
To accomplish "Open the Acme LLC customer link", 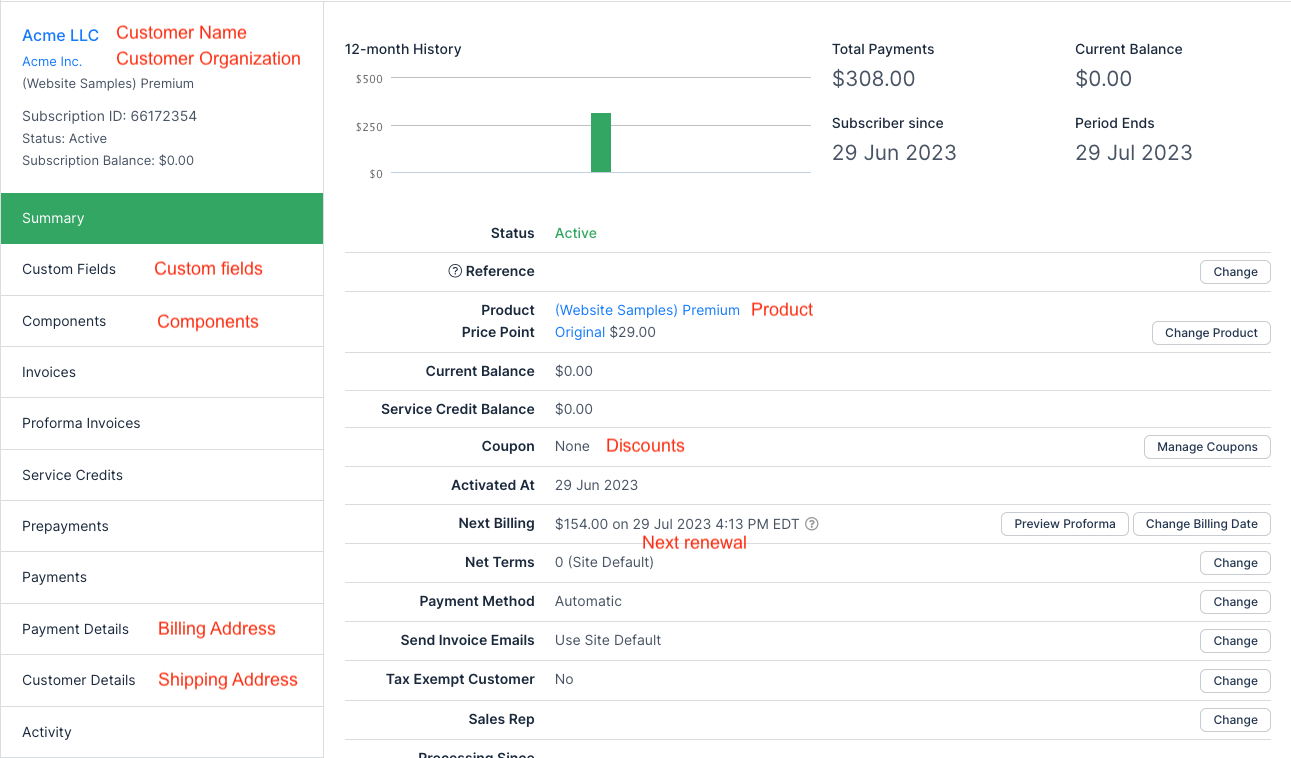I will tap(60, 35).
